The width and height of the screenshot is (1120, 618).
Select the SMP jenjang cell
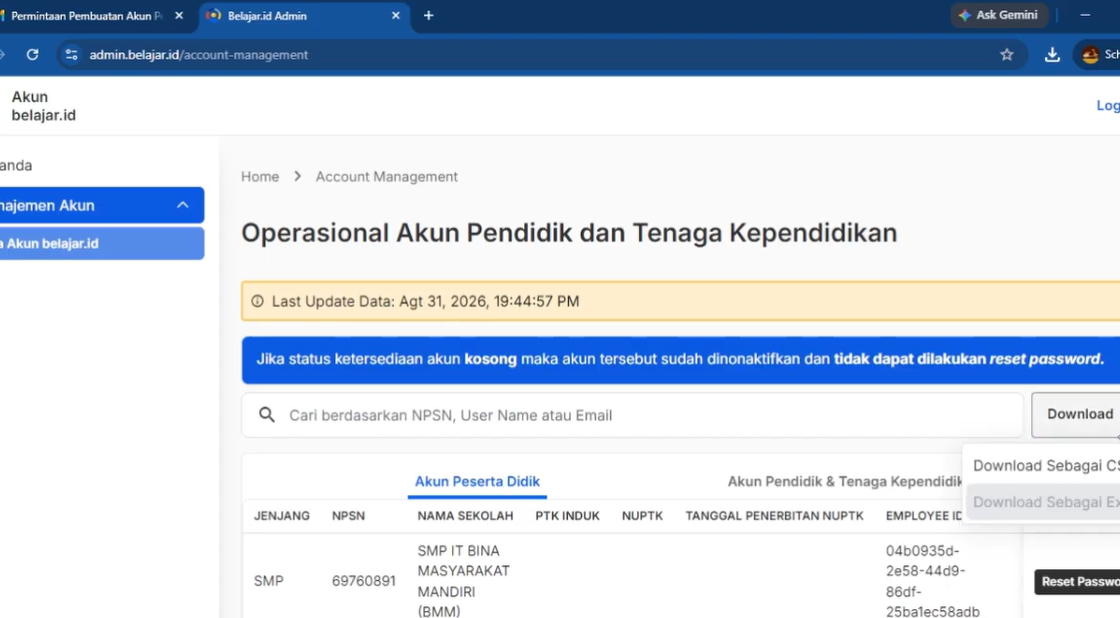click(269, 582)
